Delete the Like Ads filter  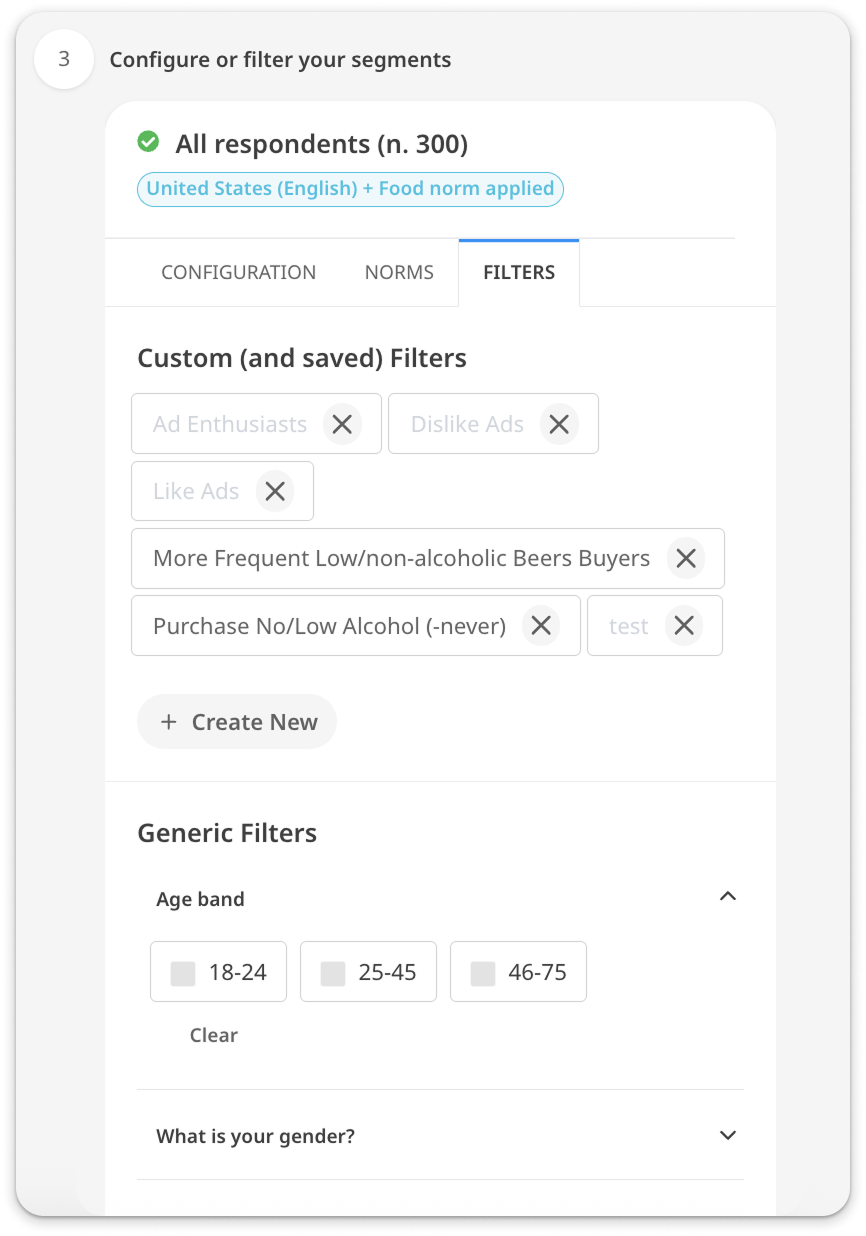coord(275,491)
